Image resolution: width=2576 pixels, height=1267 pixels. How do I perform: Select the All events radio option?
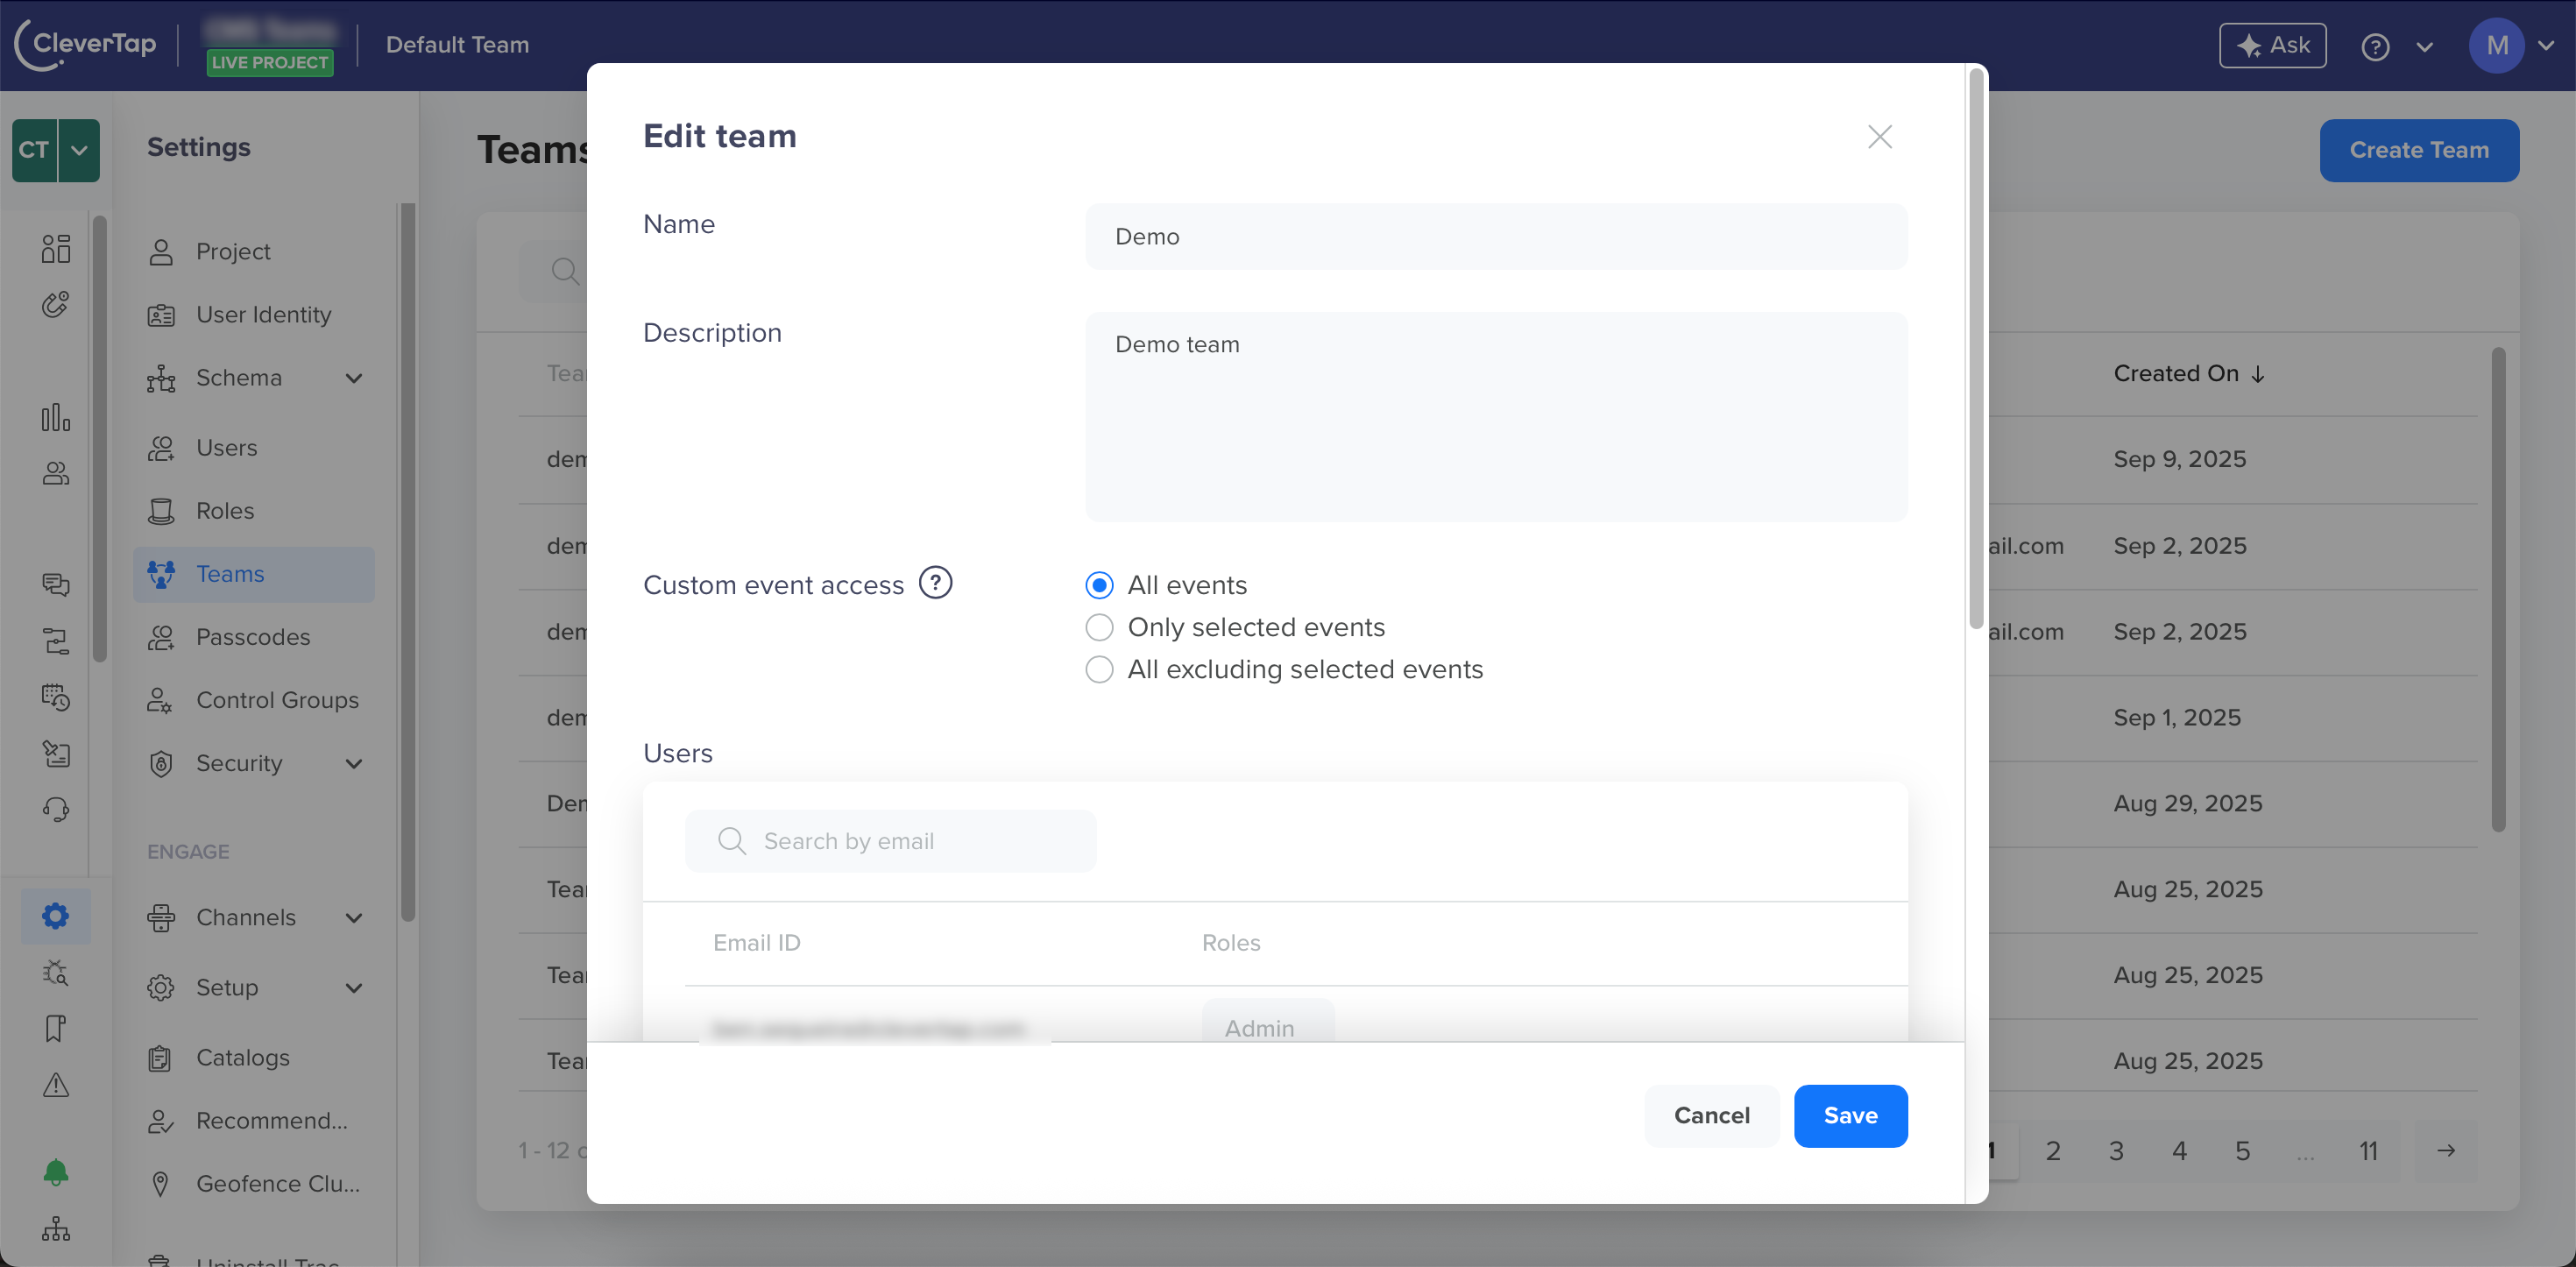click(1099, 585)
